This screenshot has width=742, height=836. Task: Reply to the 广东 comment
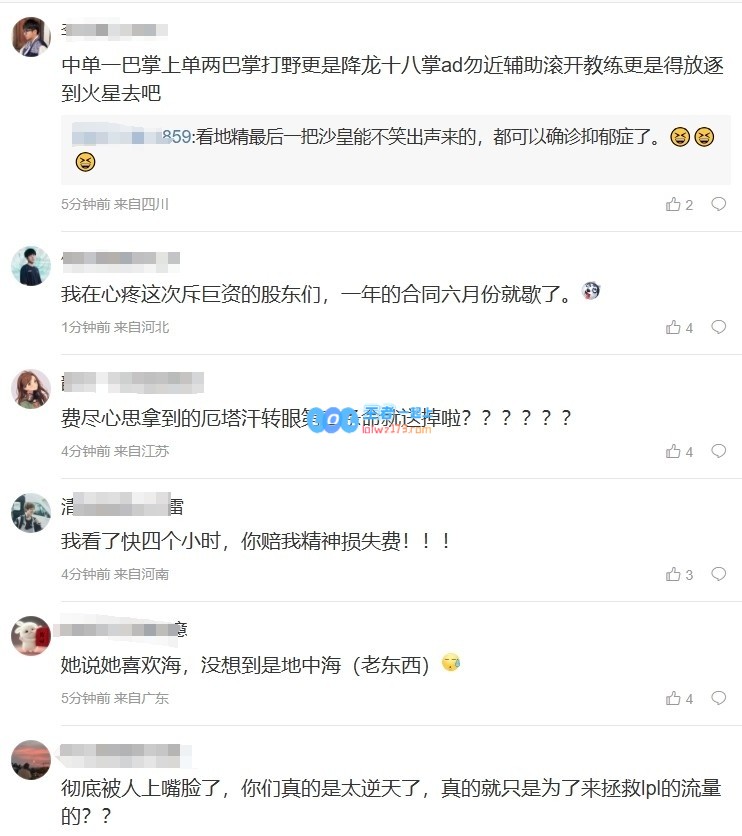click(719, 698)
